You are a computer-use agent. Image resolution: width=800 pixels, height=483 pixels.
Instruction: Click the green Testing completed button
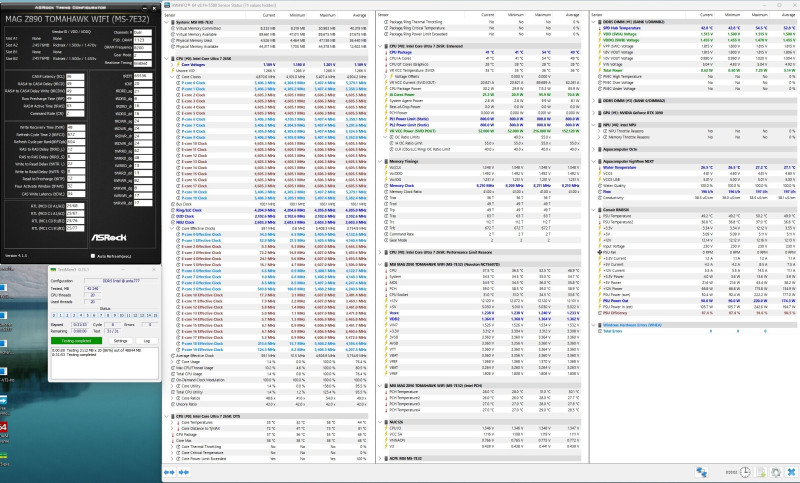coord(76,341)
